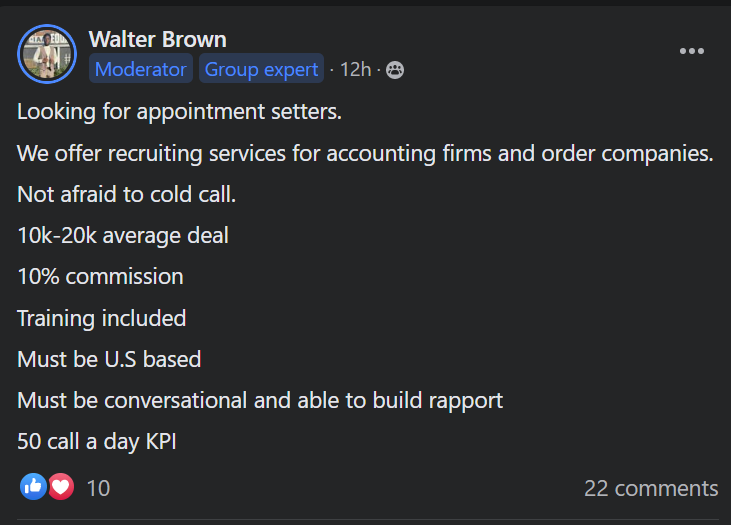Click the Moderator badge
Viewport: 731px width, 525px height.
[x=141, y=69]
